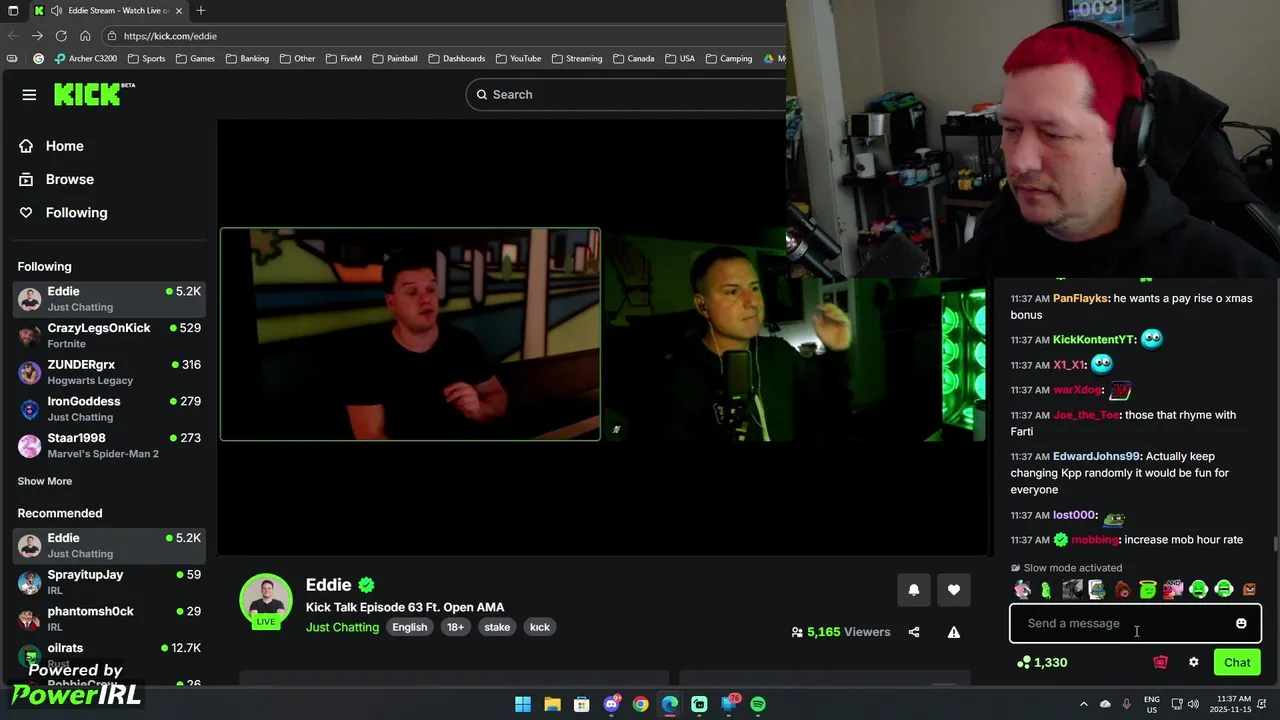This screenshot has width=1280, height=720.
Task: Open Archer C3200 bookmark
Action: click(x=86, y=59)
